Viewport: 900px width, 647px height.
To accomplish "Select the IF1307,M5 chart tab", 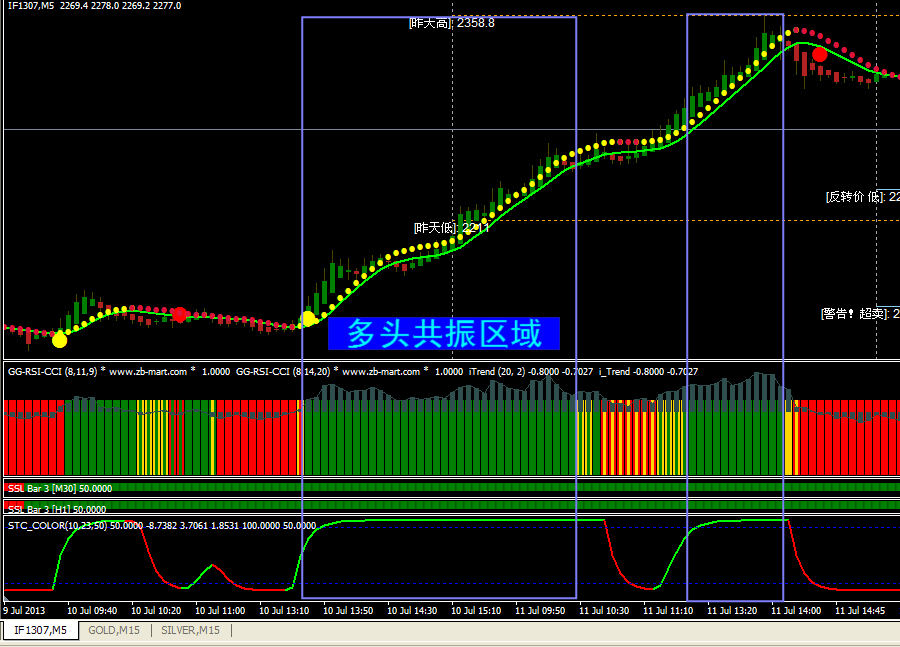I will coord(39,630).
